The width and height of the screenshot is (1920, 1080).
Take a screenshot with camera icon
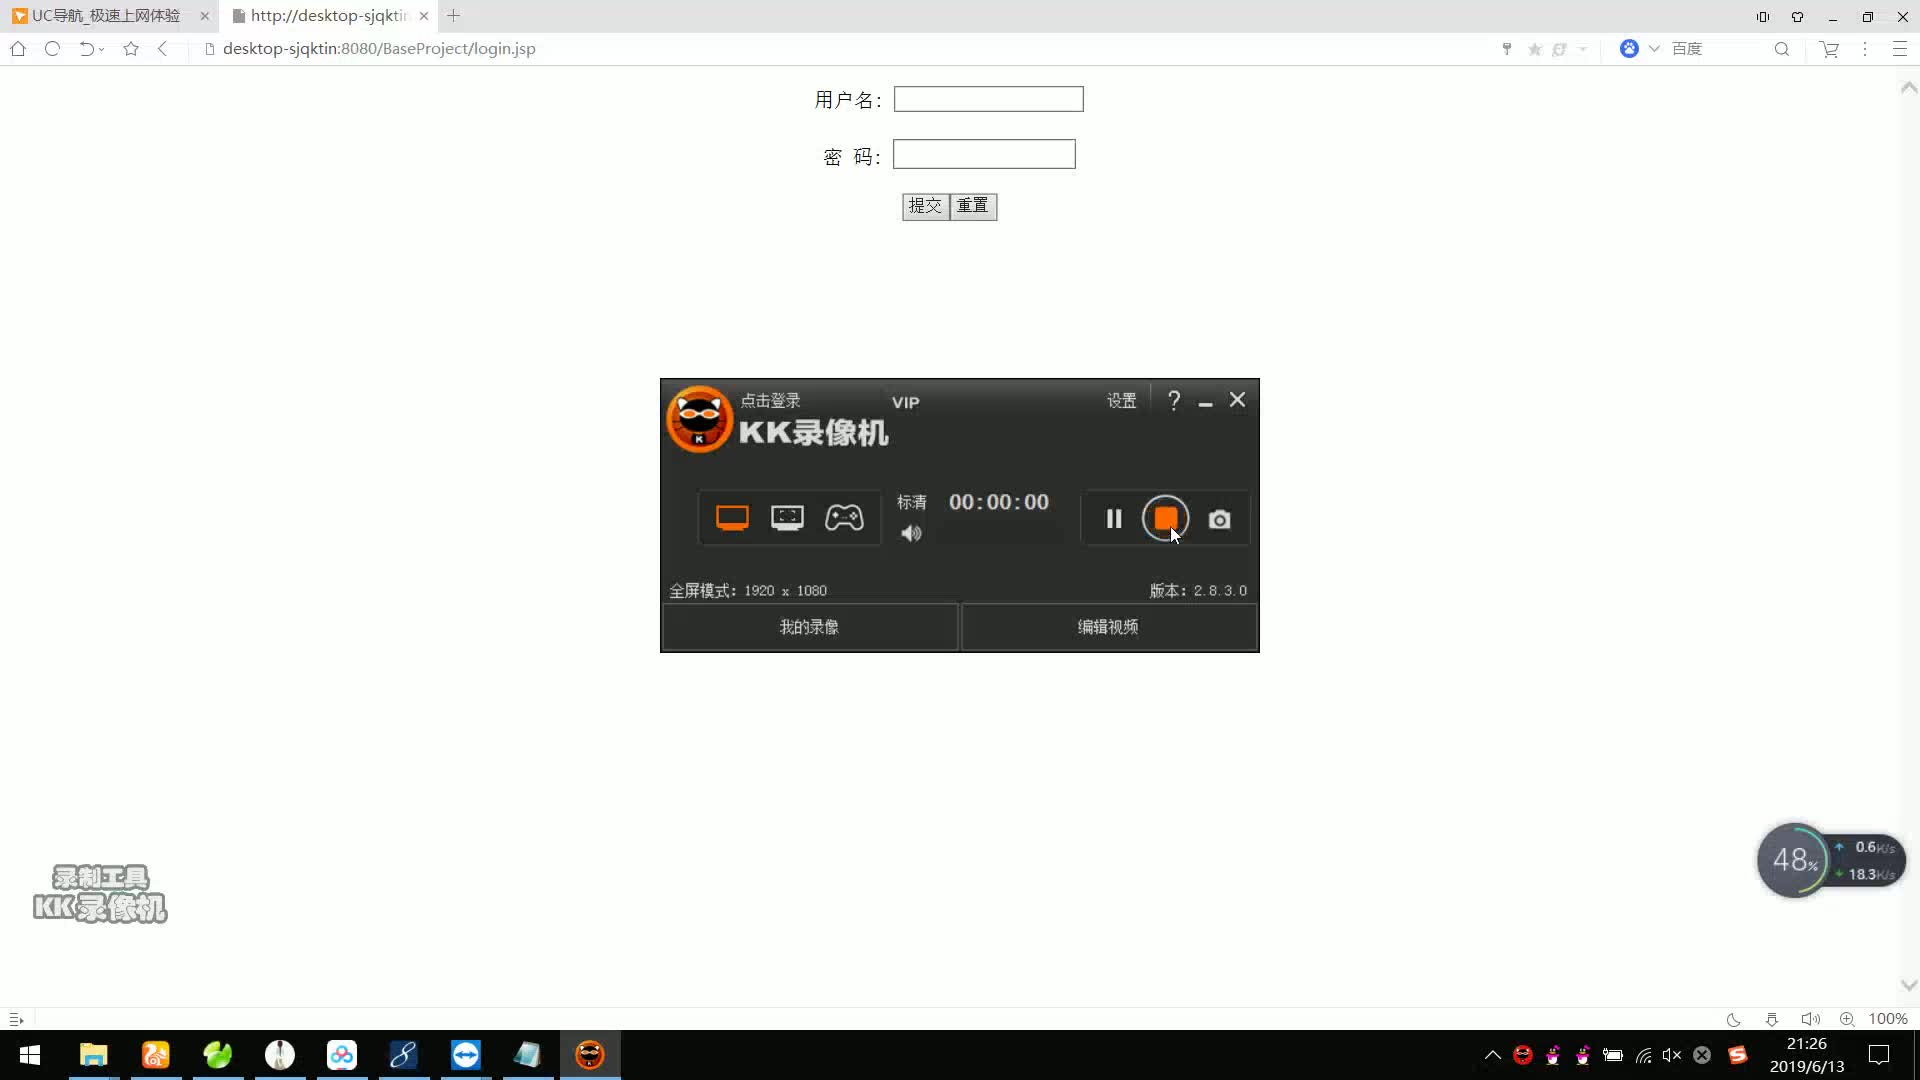point(1219,519)
